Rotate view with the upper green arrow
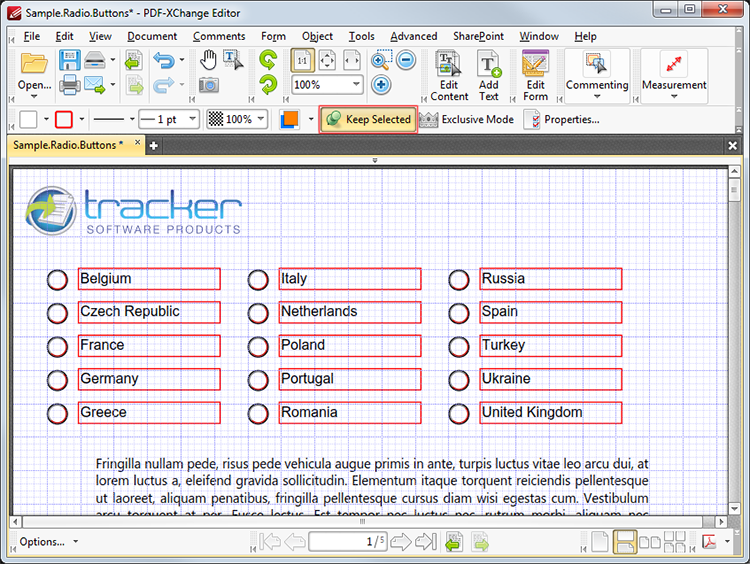The image size is (750, 564). pyautogui.click(x=268, y=60)
